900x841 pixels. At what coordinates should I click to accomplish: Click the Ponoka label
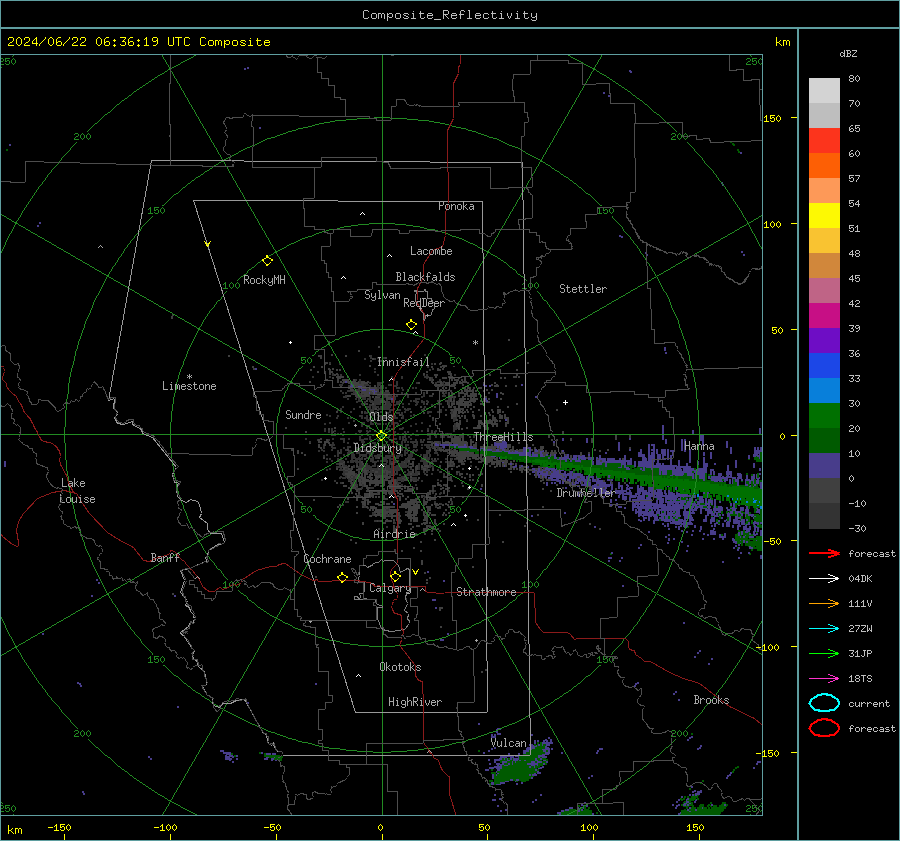pyautogui.click(x=456, y=206)
